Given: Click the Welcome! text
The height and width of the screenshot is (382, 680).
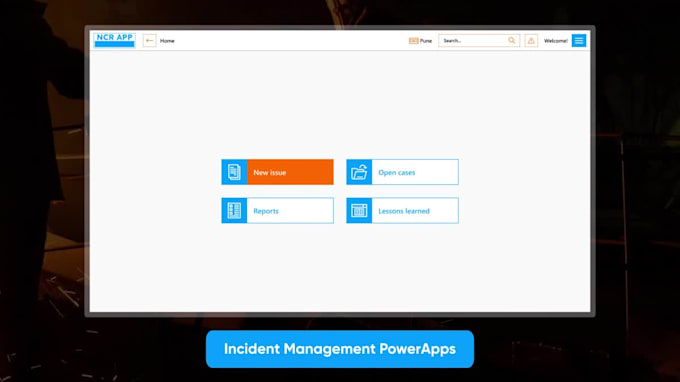Looking at the screenshot, I should 556,41.
